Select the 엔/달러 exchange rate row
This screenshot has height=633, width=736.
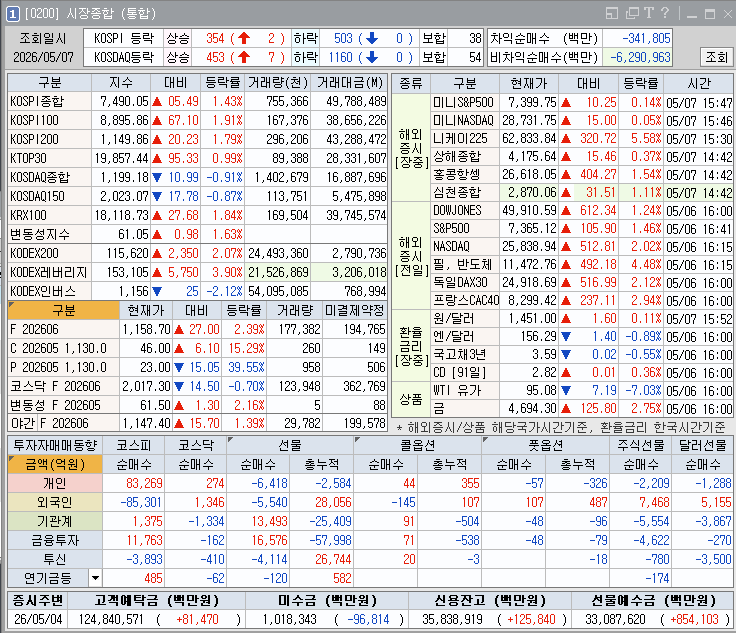(x=582, y=336)
